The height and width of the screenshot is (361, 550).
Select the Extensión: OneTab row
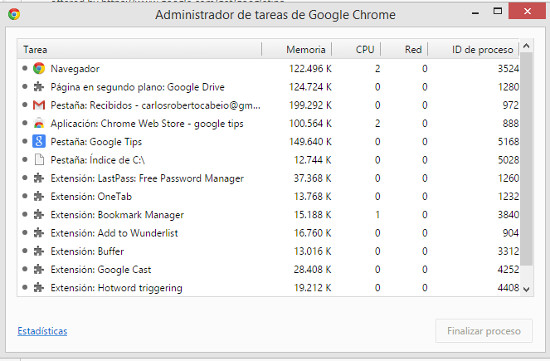(x=268, y=196)
